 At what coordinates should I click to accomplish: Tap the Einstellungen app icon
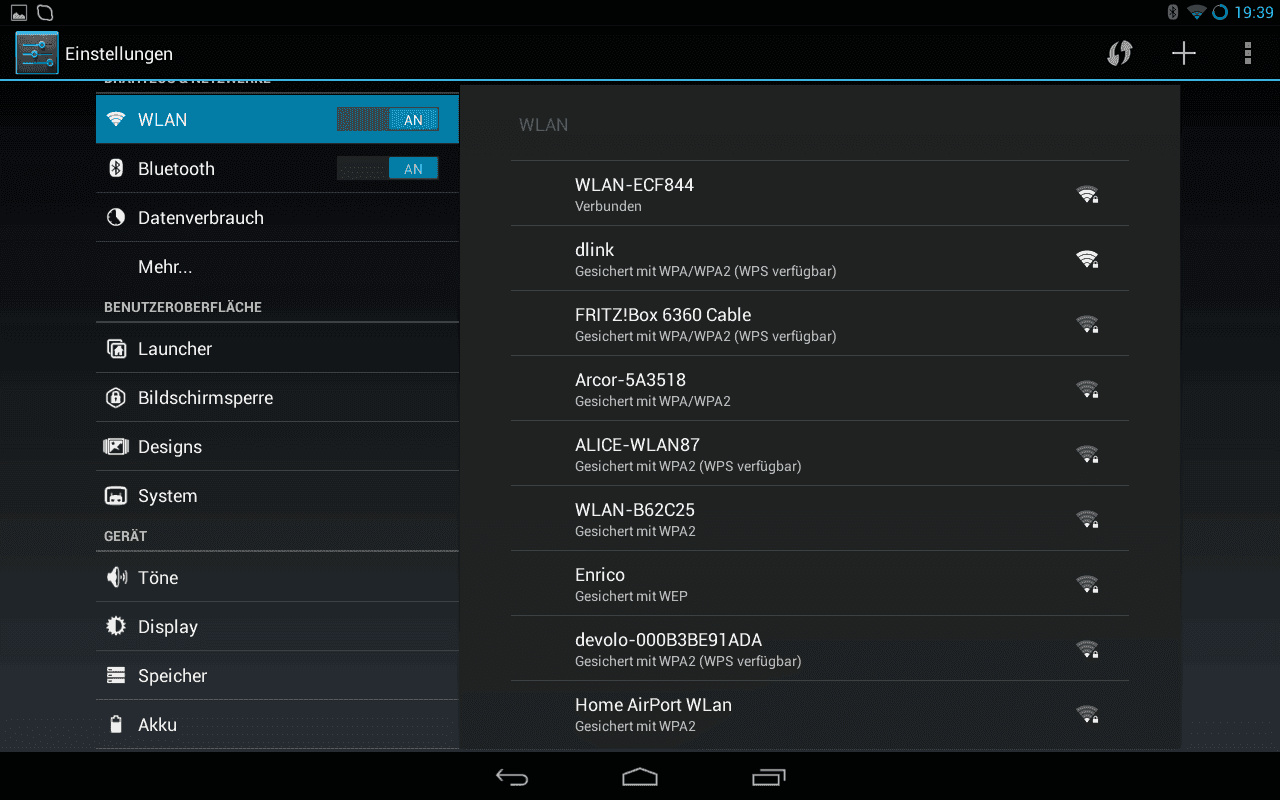37,53
